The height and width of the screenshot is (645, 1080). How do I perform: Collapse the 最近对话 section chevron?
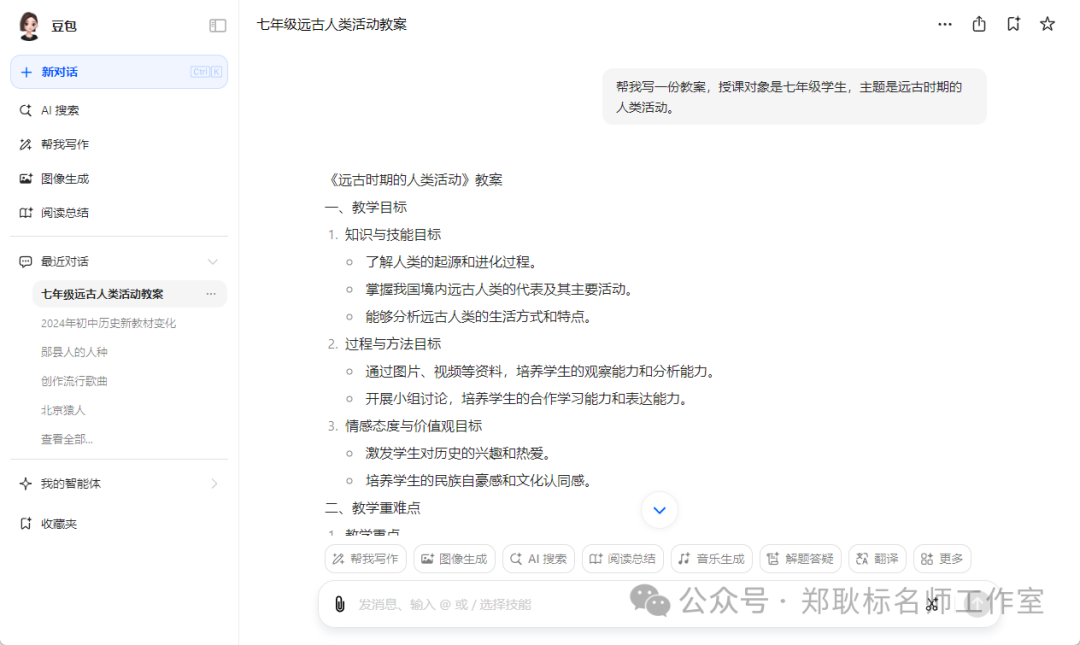[213, 261]
